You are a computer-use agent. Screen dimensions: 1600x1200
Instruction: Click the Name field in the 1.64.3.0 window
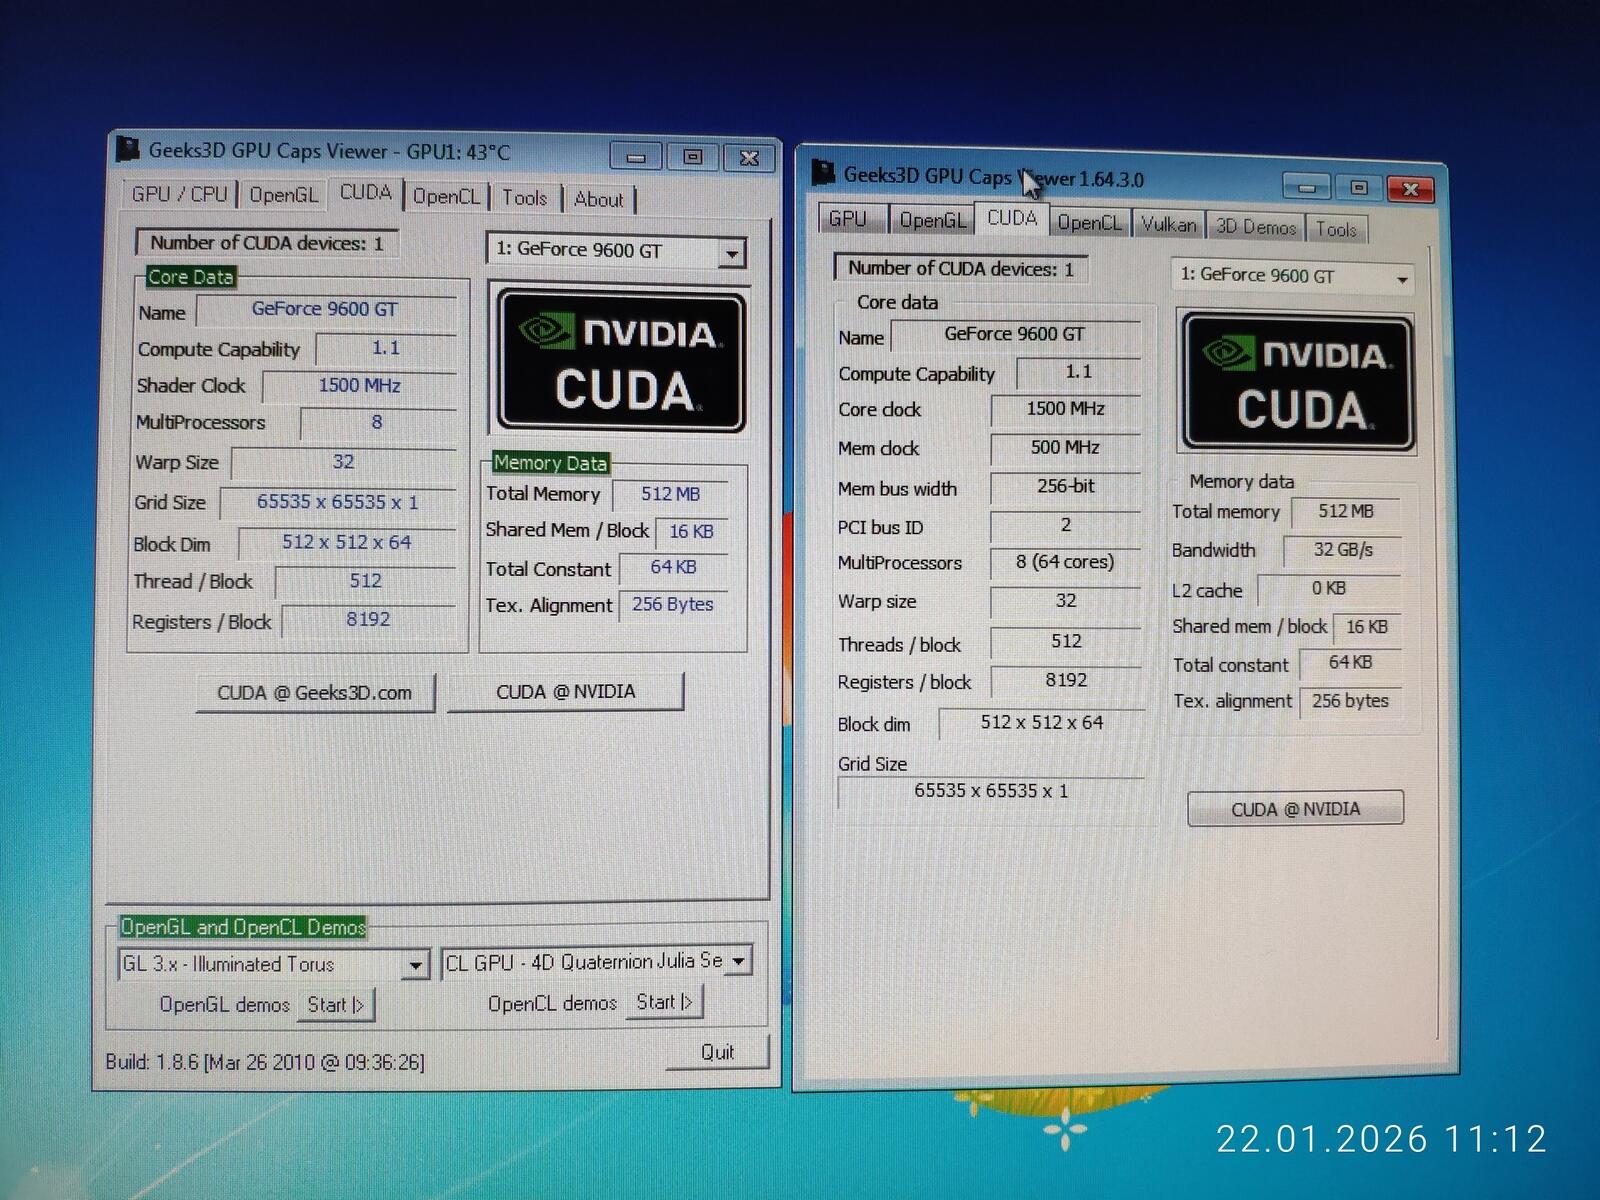(1015, 334)
